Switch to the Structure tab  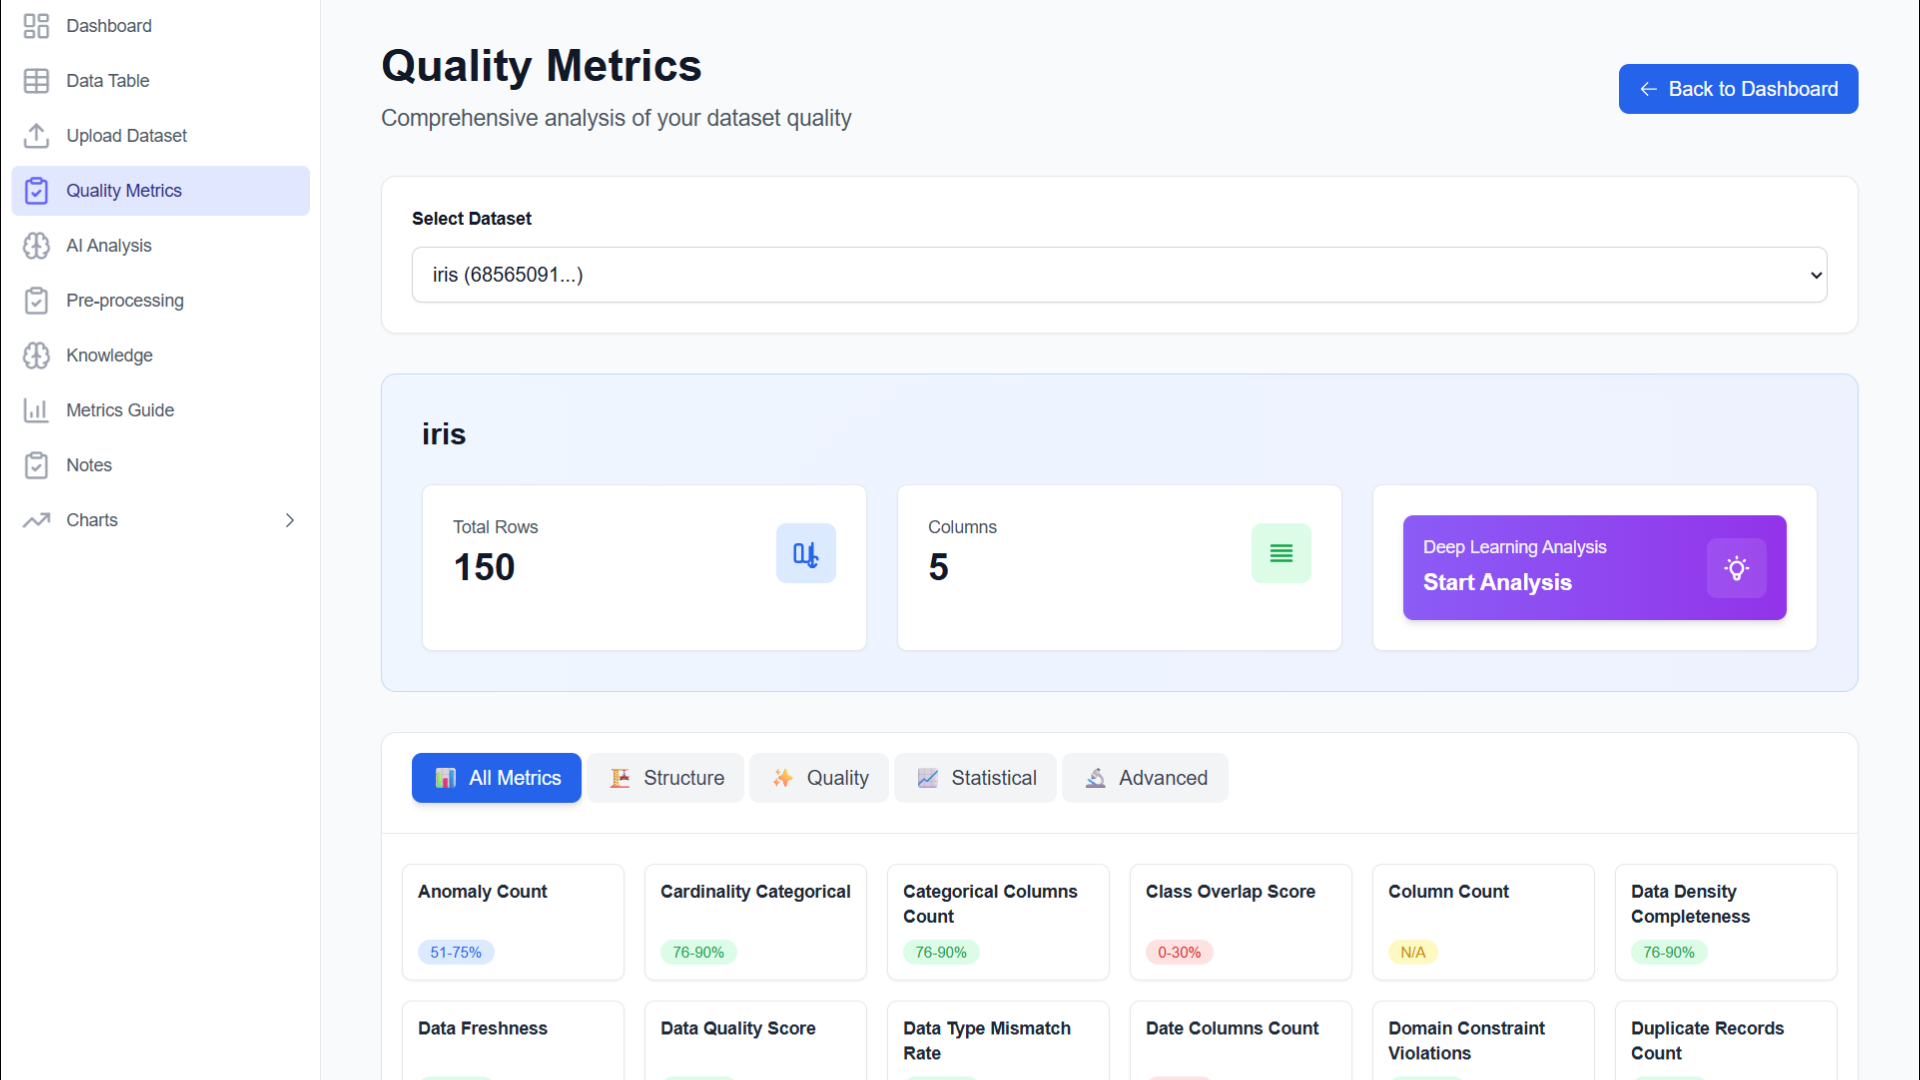point(666,778)
